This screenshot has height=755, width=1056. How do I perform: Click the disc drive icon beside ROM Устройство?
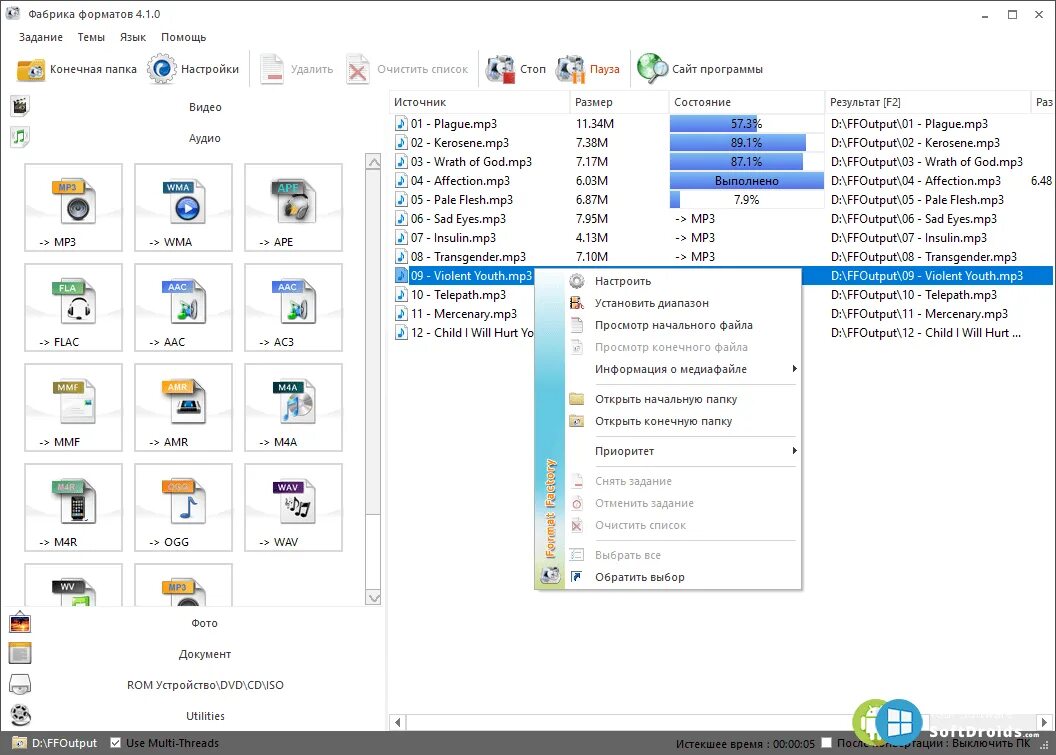[20, 685]
